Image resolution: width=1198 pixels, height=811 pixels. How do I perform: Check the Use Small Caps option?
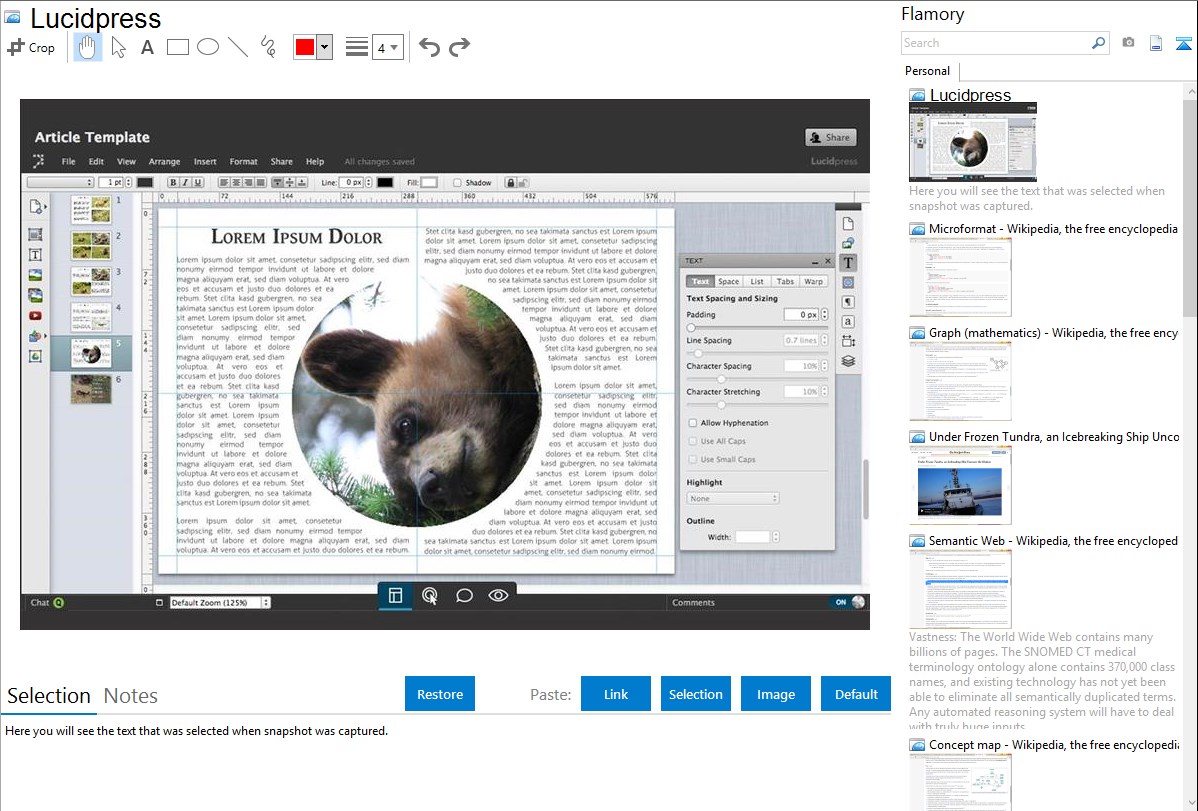click(x=693, y=459)
